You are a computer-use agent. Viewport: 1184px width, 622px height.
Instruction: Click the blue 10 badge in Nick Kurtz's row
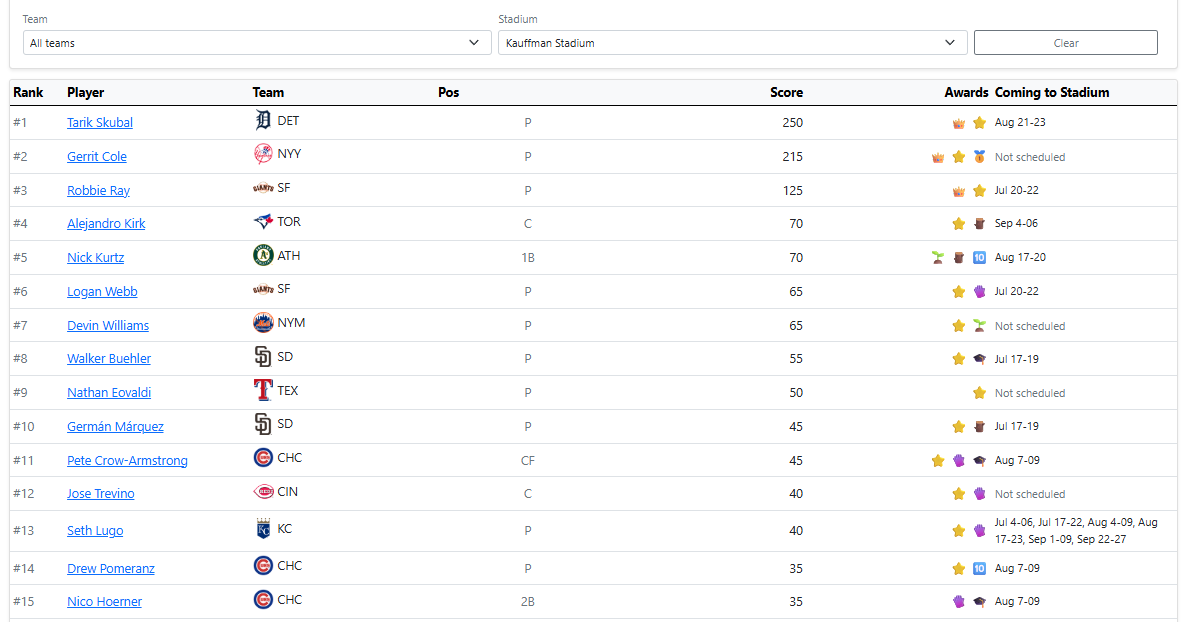click(x=979, y=257)
